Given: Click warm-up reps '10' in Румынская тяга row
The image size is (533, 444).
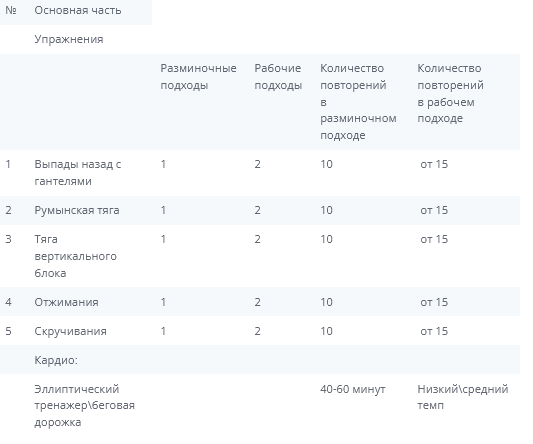Looking at the screenshot, I should coord(326,210).
